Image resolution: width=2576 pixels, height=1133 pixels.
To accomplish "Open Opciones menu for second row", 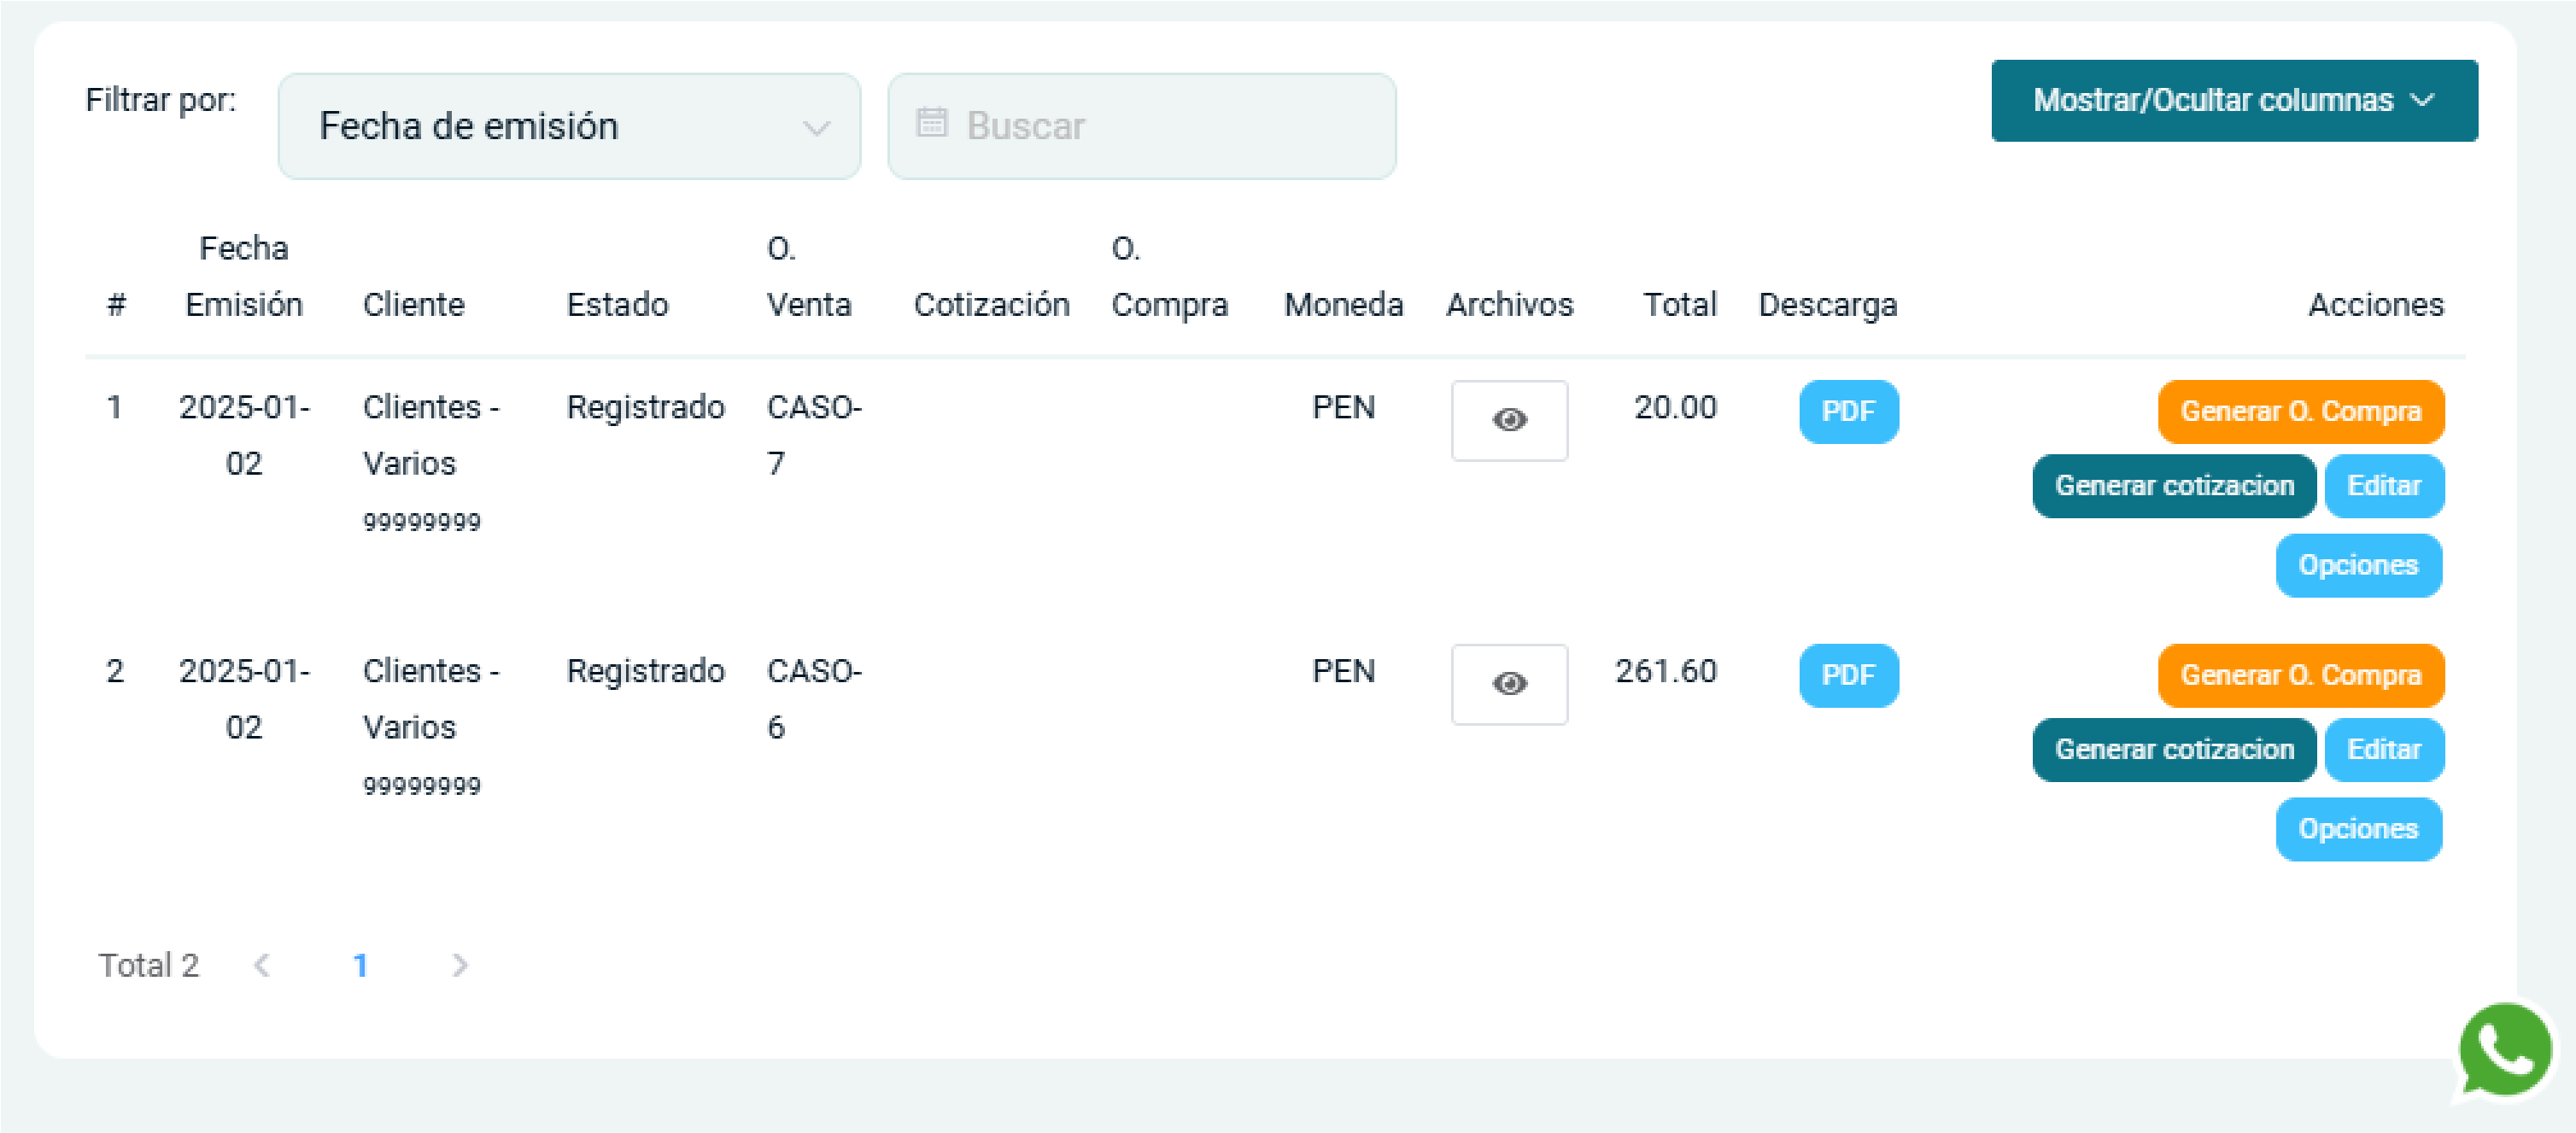I will [2357, 829].
